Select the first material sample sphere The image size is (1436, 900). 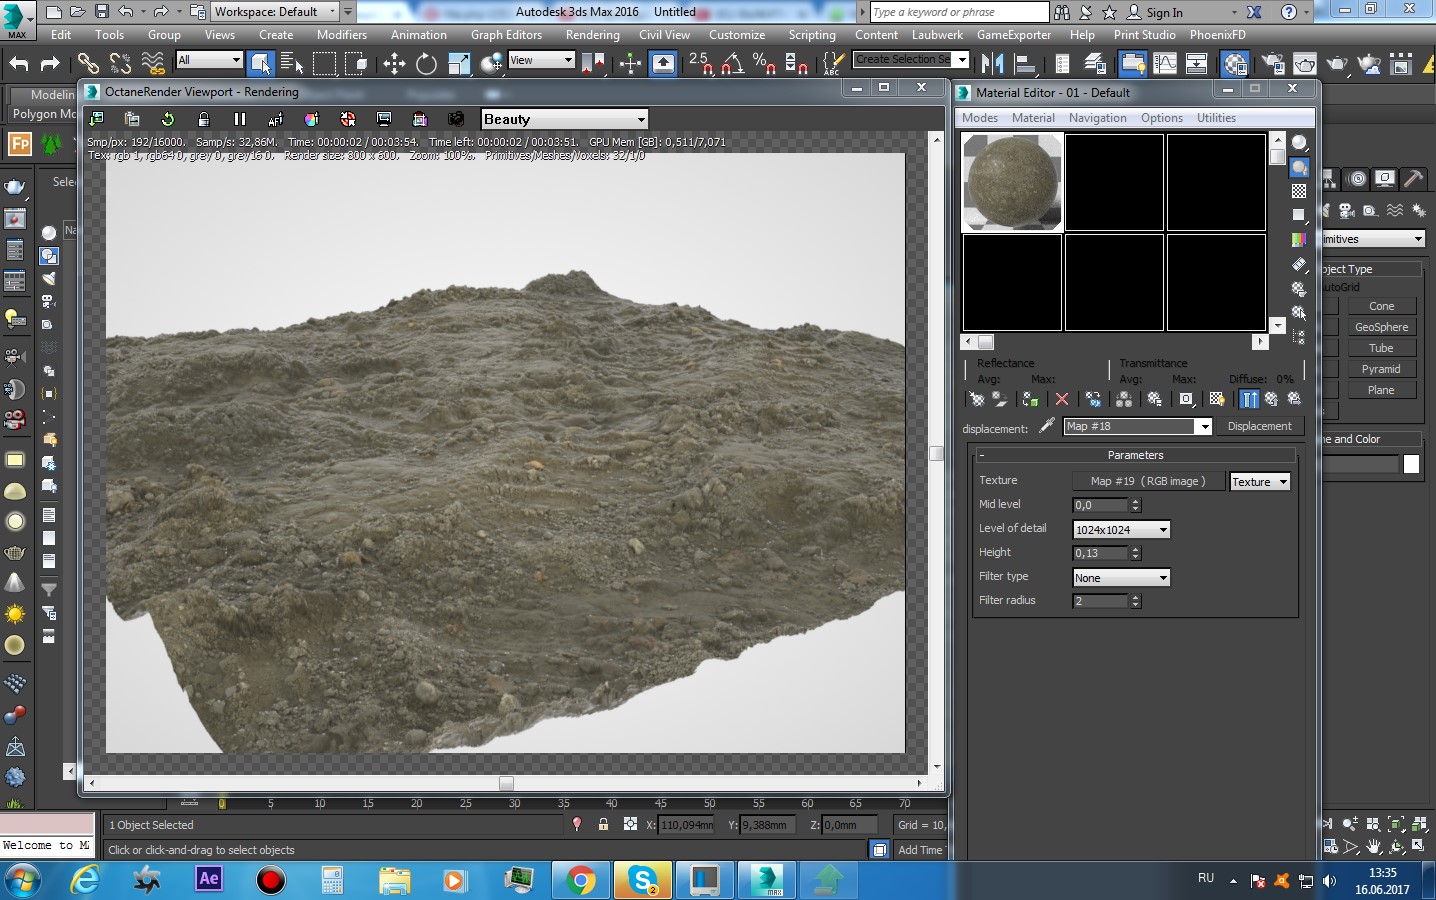point(1012,183)
